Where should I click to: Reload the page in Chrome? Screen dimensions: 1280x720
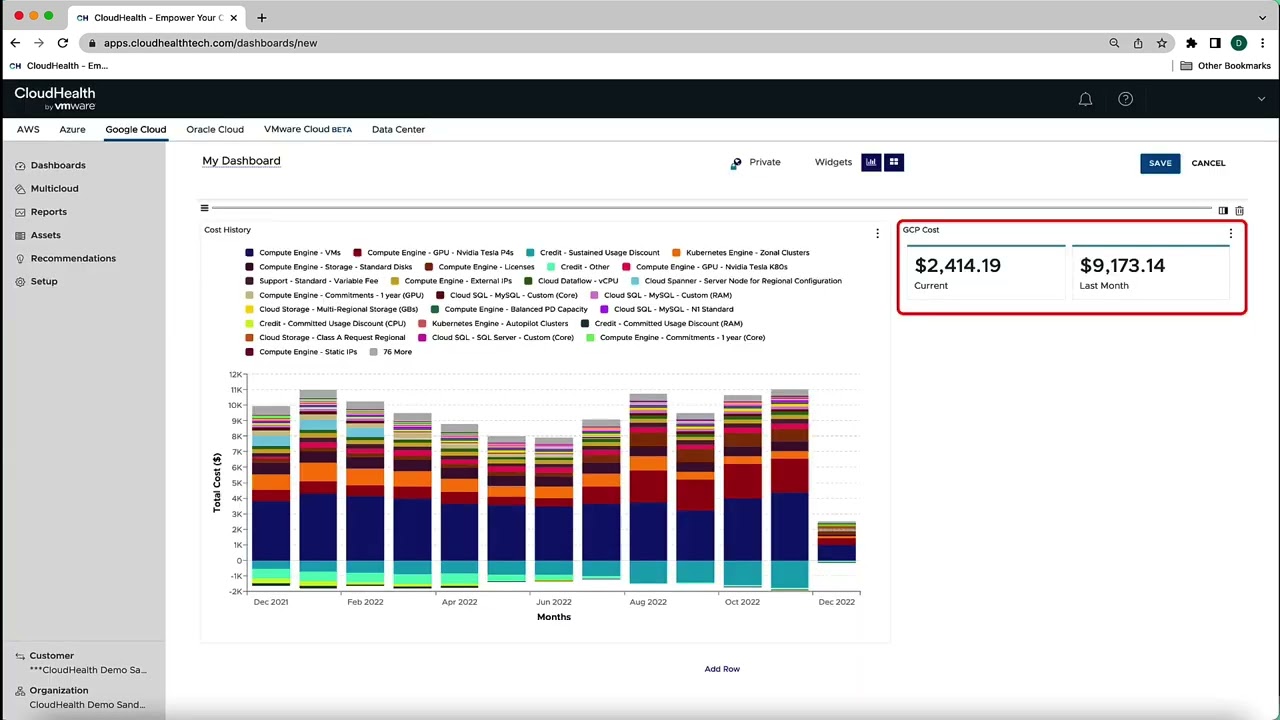(x=62, y=43)
